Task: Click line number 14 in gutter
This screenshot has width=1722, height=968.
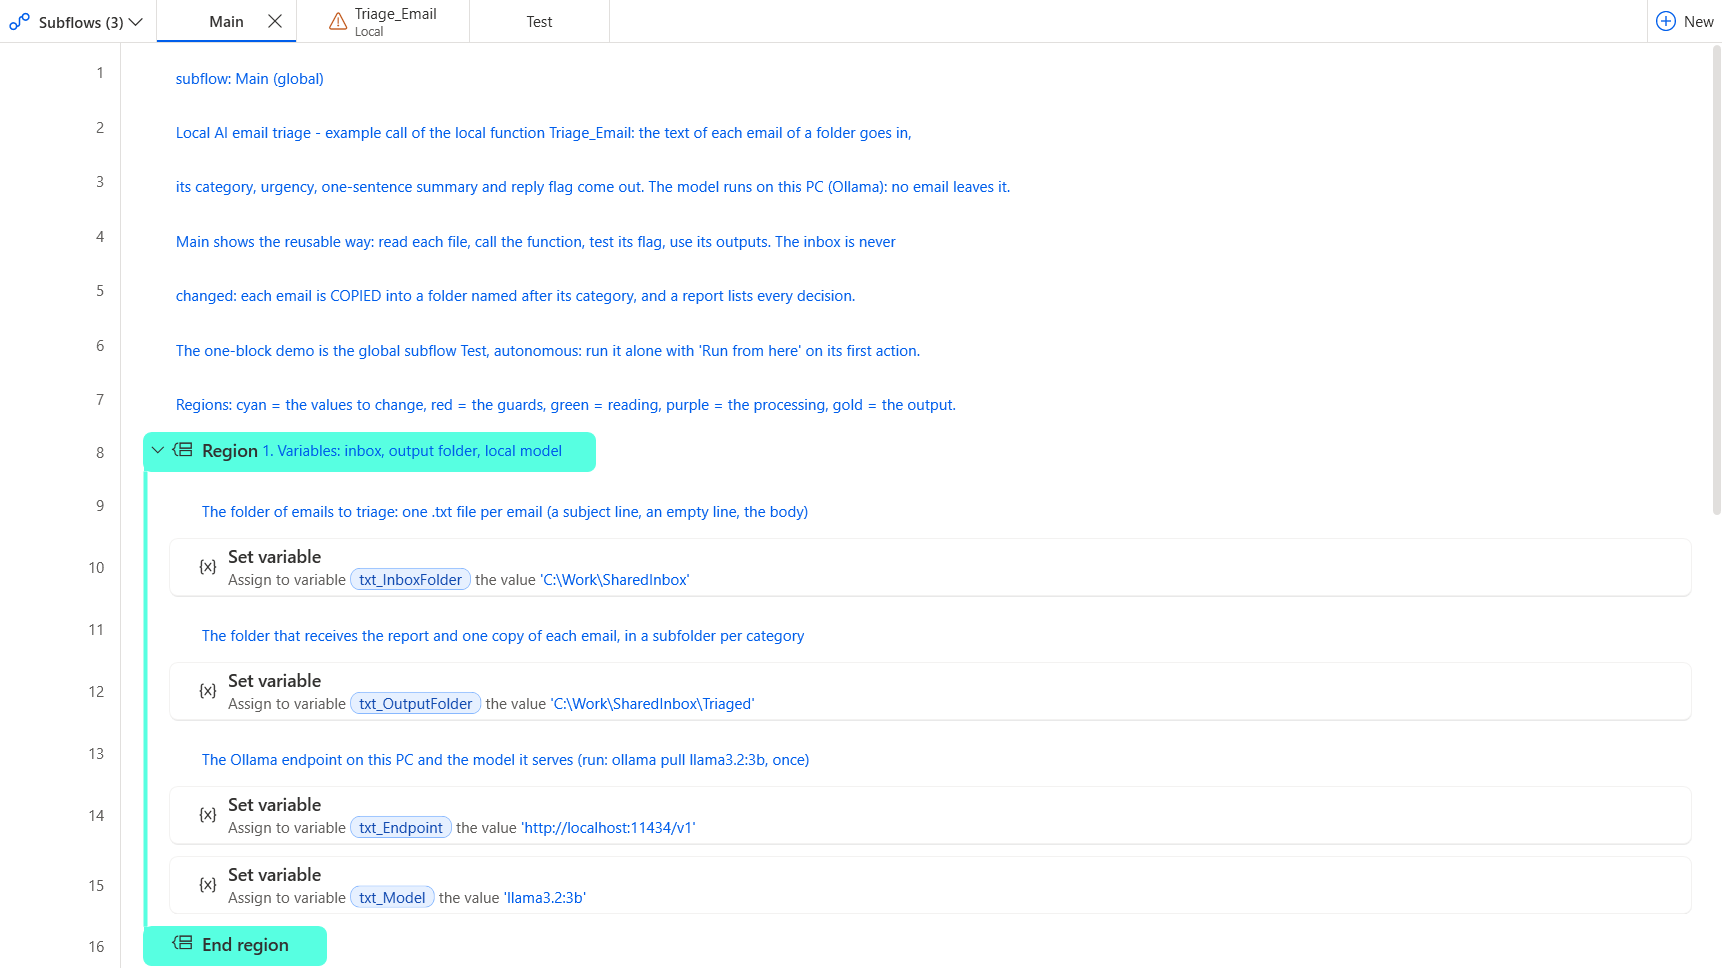Action: point(96,815)
